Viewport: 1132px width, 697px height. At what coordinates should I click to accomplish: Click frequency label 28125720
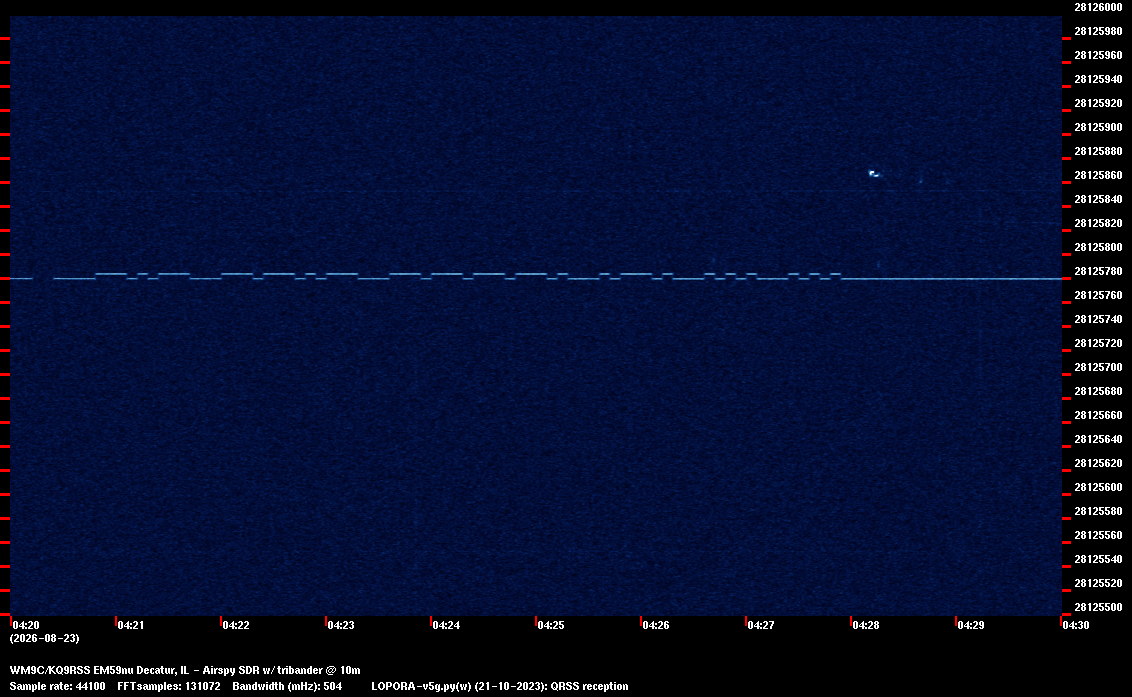1098,343
